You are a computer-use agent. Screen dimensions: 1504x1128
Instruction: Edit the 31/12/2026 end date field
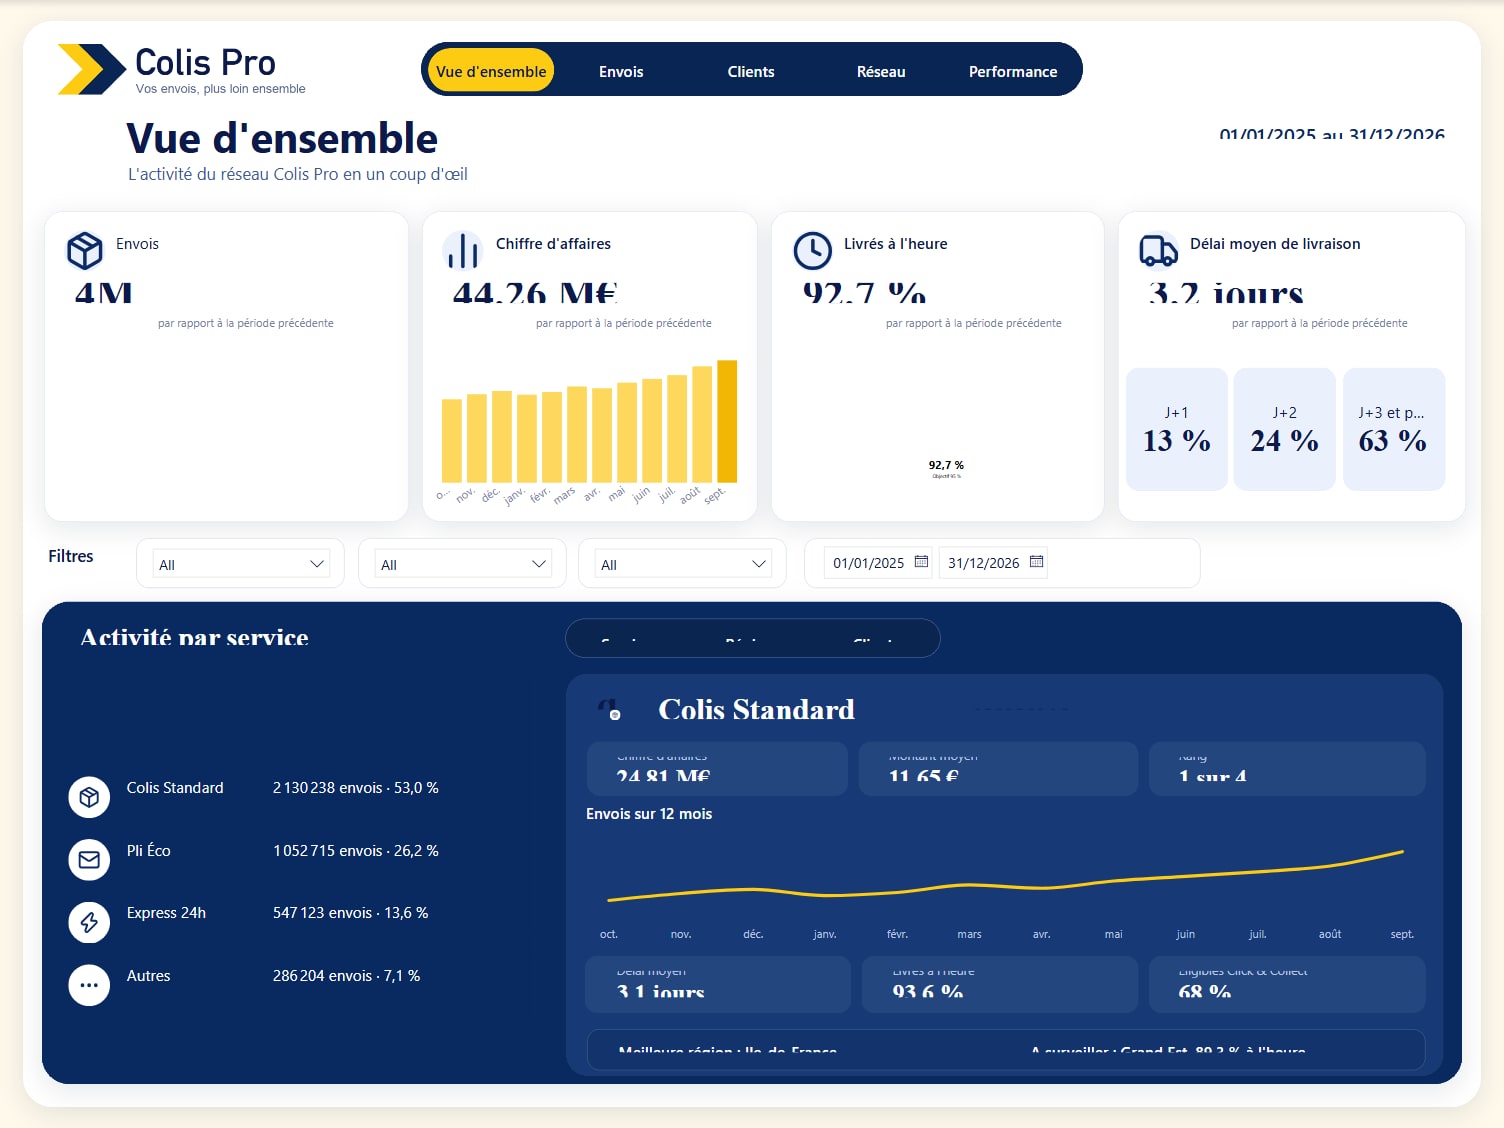coord(983,563)
